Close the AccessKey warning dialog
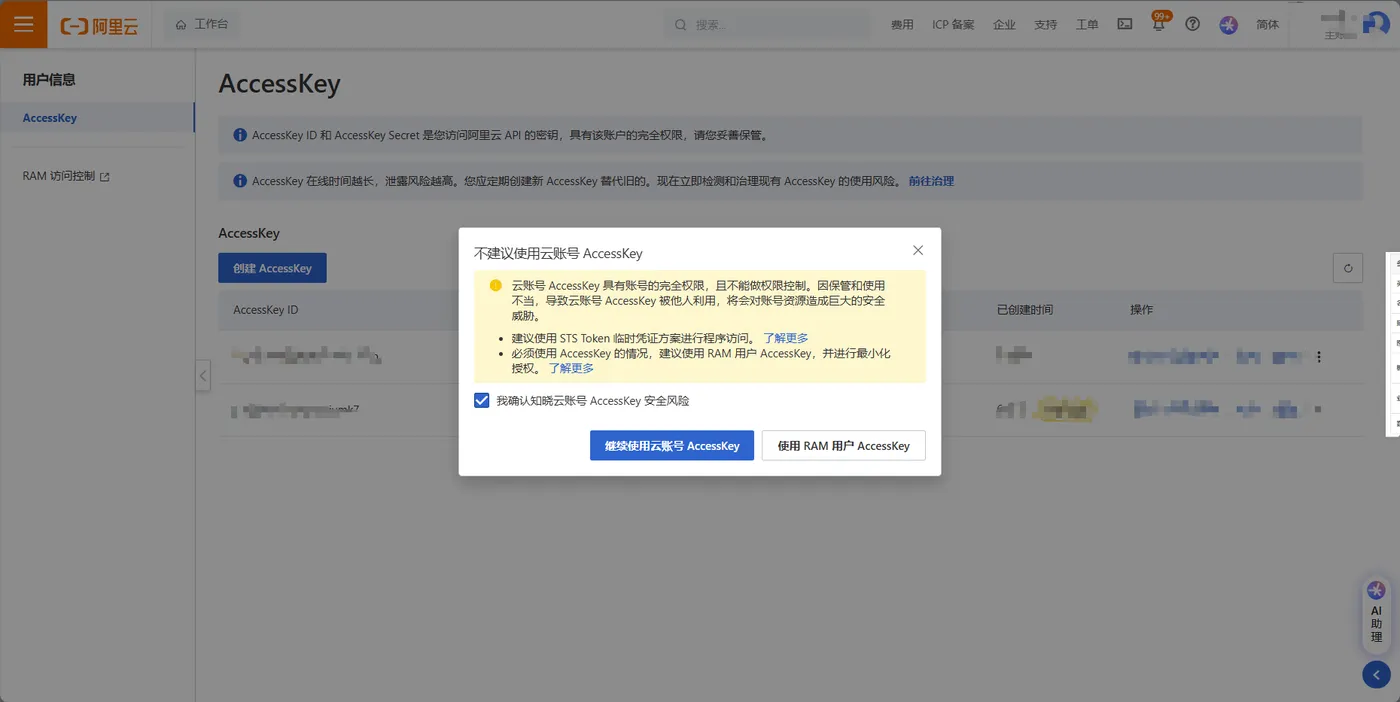The height and width of the screenshot is (702, 1400). point(918,250)
